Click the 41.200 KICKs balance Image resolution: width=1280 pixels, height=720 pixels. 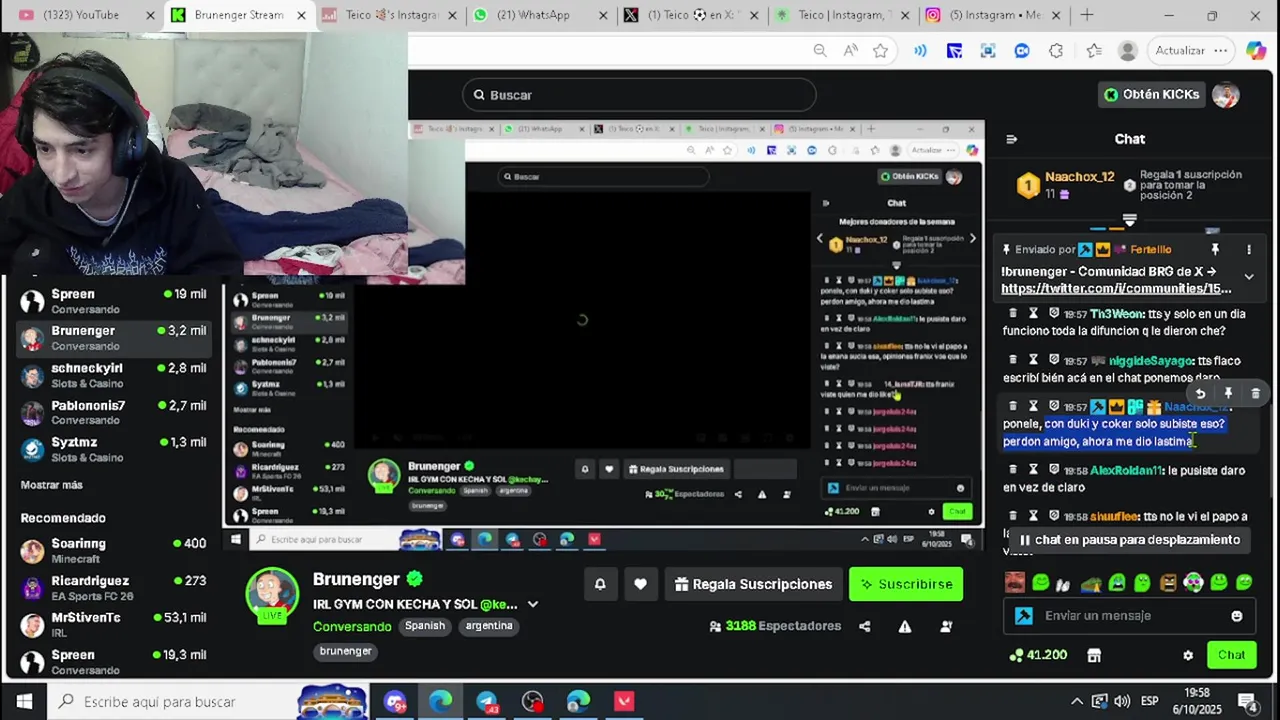[1040, 655]
